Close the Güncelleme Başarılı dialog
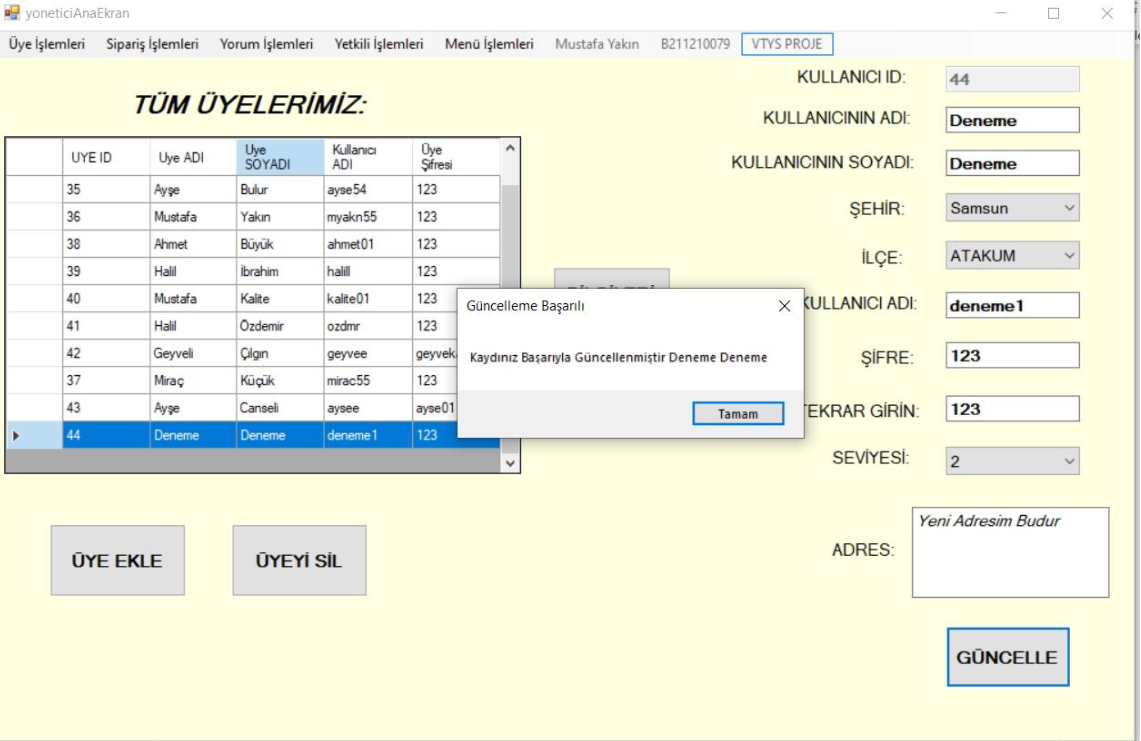This screenshot has width=1141, height=741. coord(784,307)
